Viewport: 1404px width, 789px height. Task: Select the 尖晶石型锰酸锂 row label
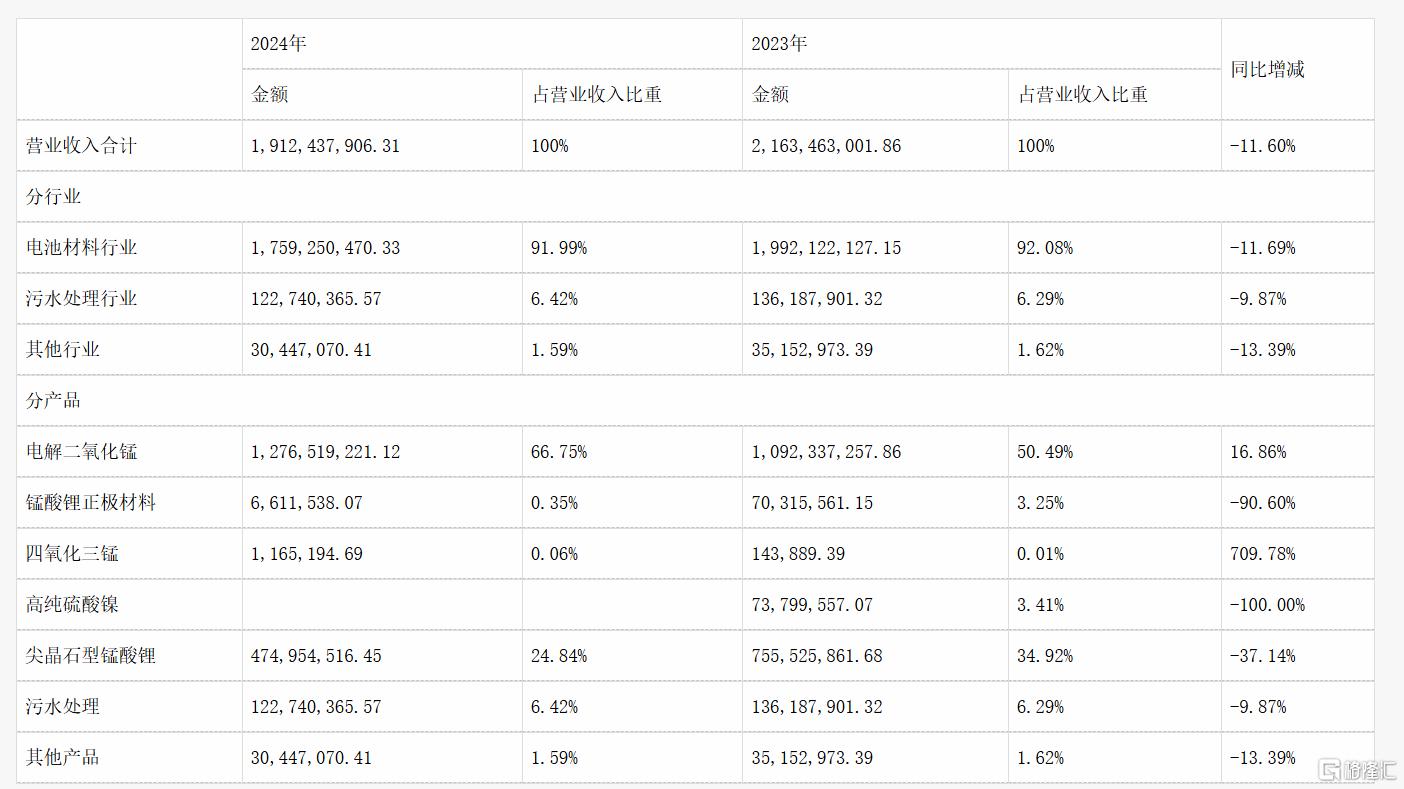[91, 656]
